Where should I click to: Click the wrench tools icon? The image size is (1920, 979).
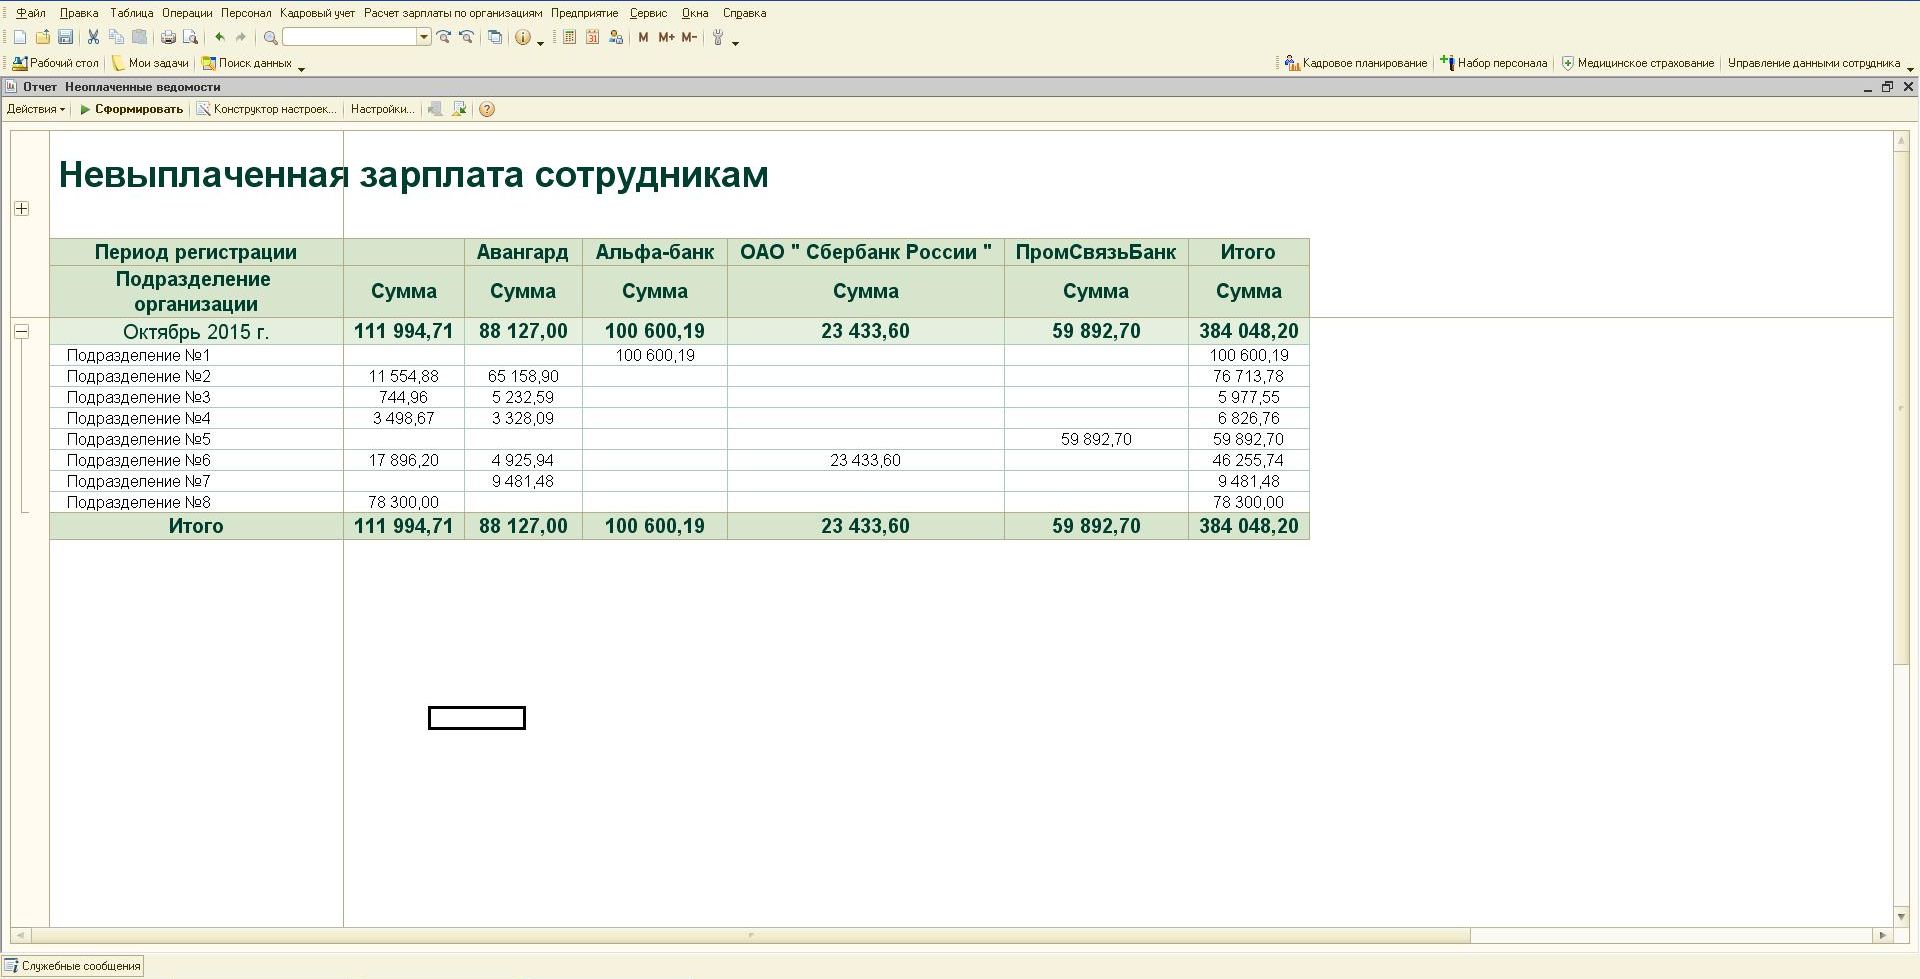coord(717,38)
